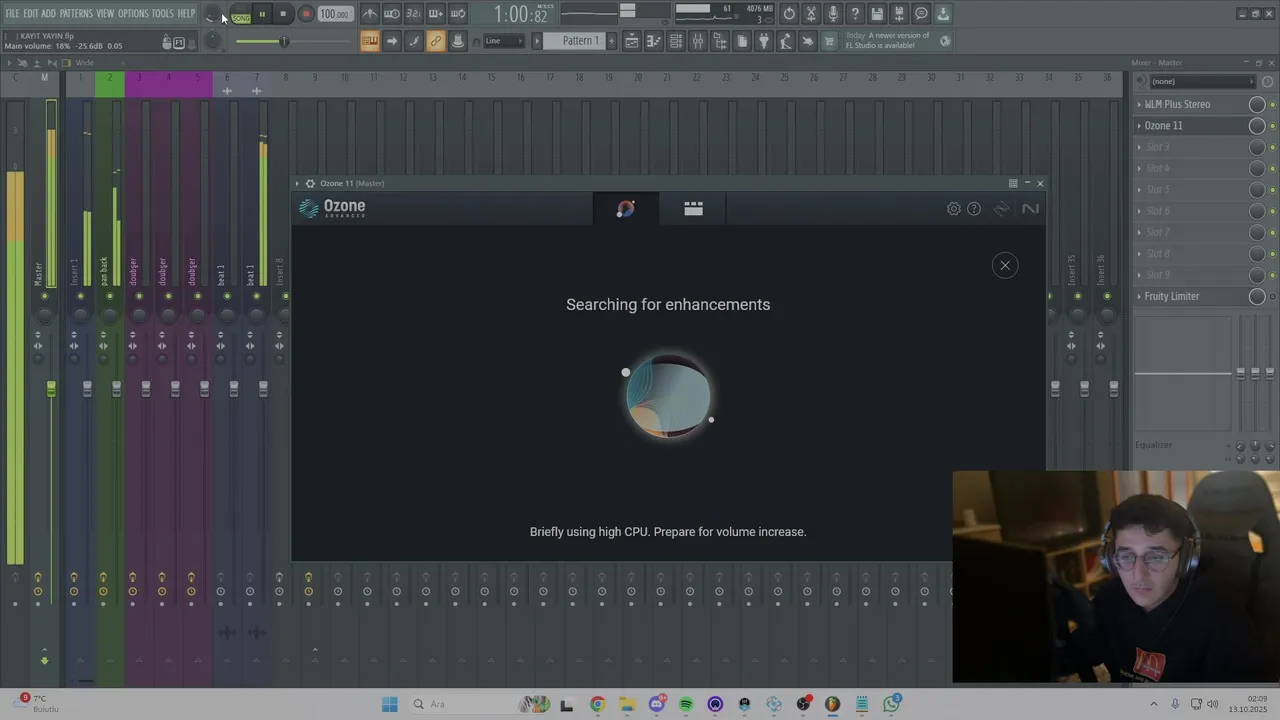Expand the WLM Plus Stereo slot

pos(1139,104)
